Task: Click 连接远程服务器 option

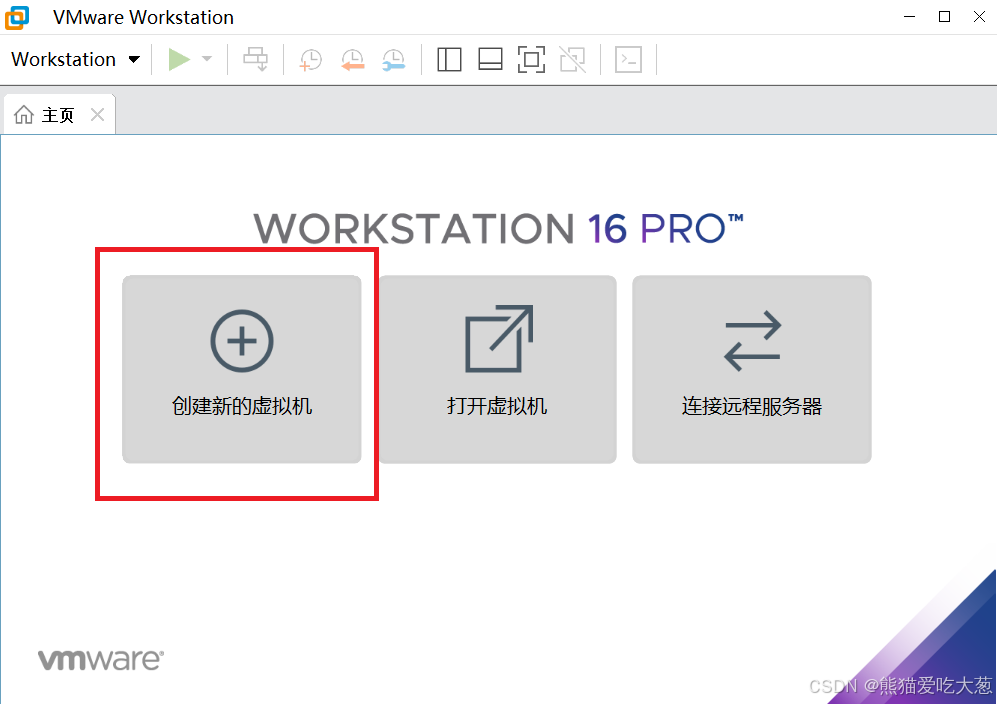Action: (751, 370)
